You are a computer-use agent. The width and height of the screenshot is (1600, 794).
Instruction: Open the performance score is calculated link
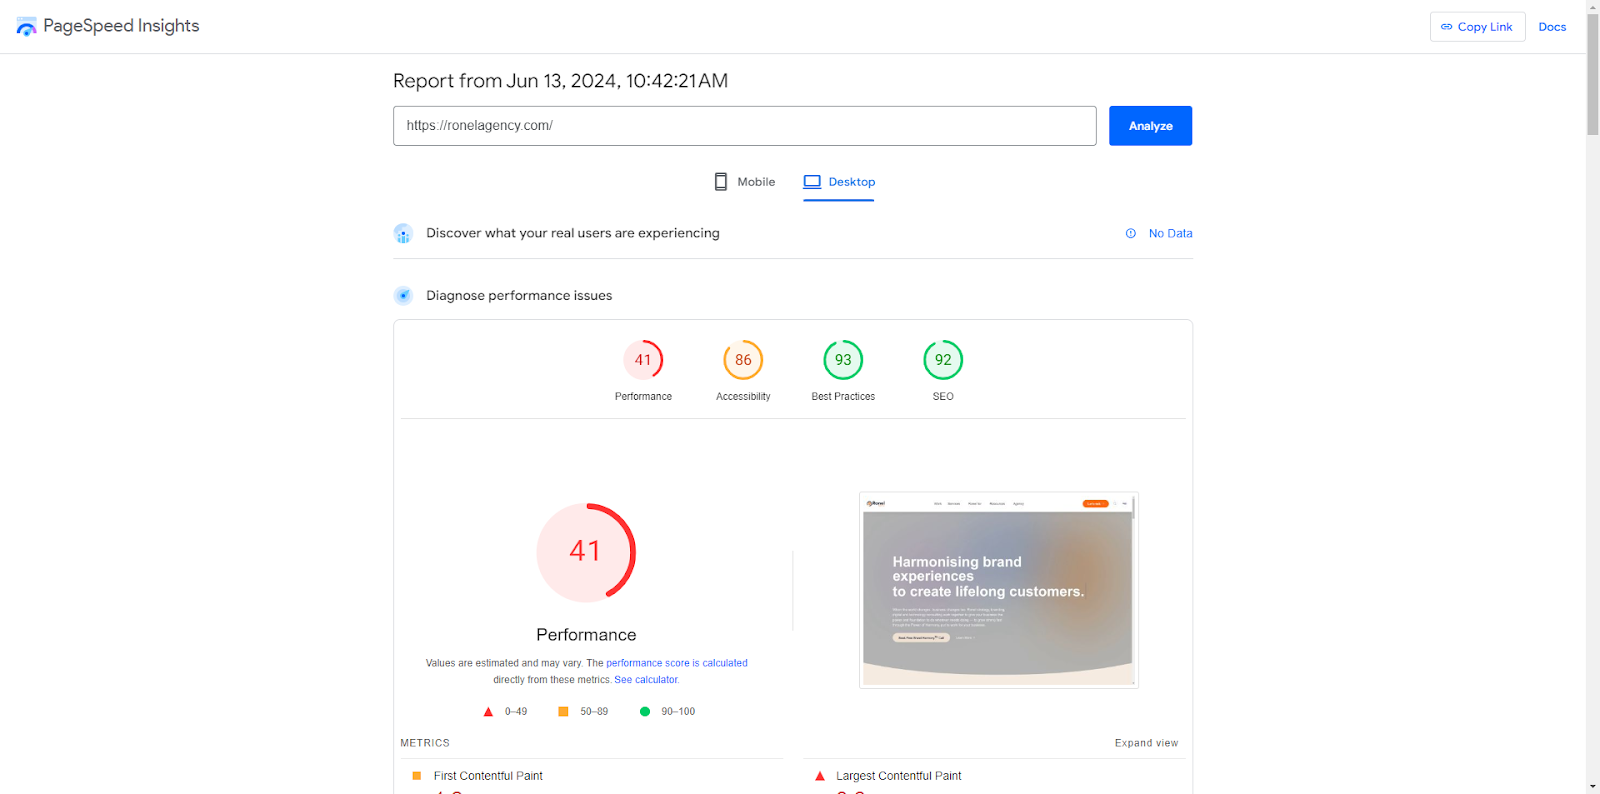[677, 663]
